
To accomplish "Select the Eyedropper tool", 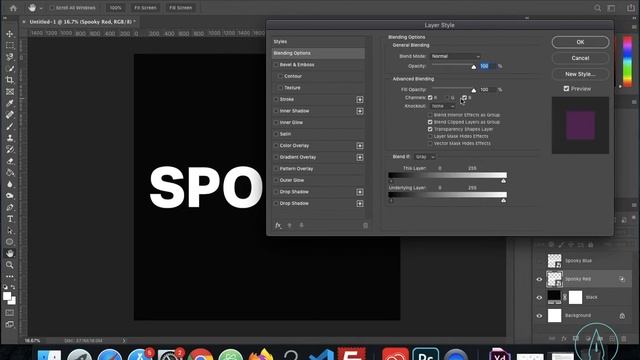I will [10, 103].
